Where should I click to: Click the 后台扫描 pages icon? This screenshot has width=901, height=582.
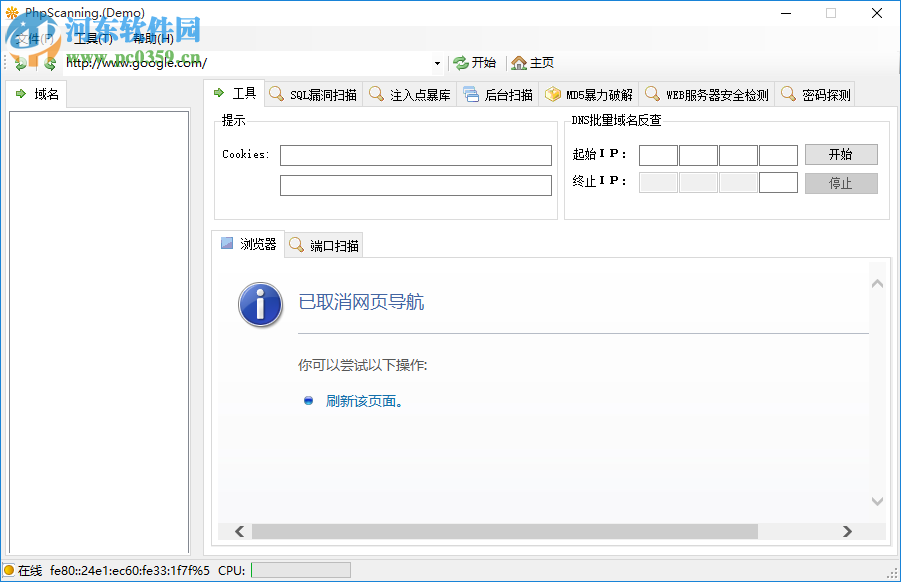point(473,93)
